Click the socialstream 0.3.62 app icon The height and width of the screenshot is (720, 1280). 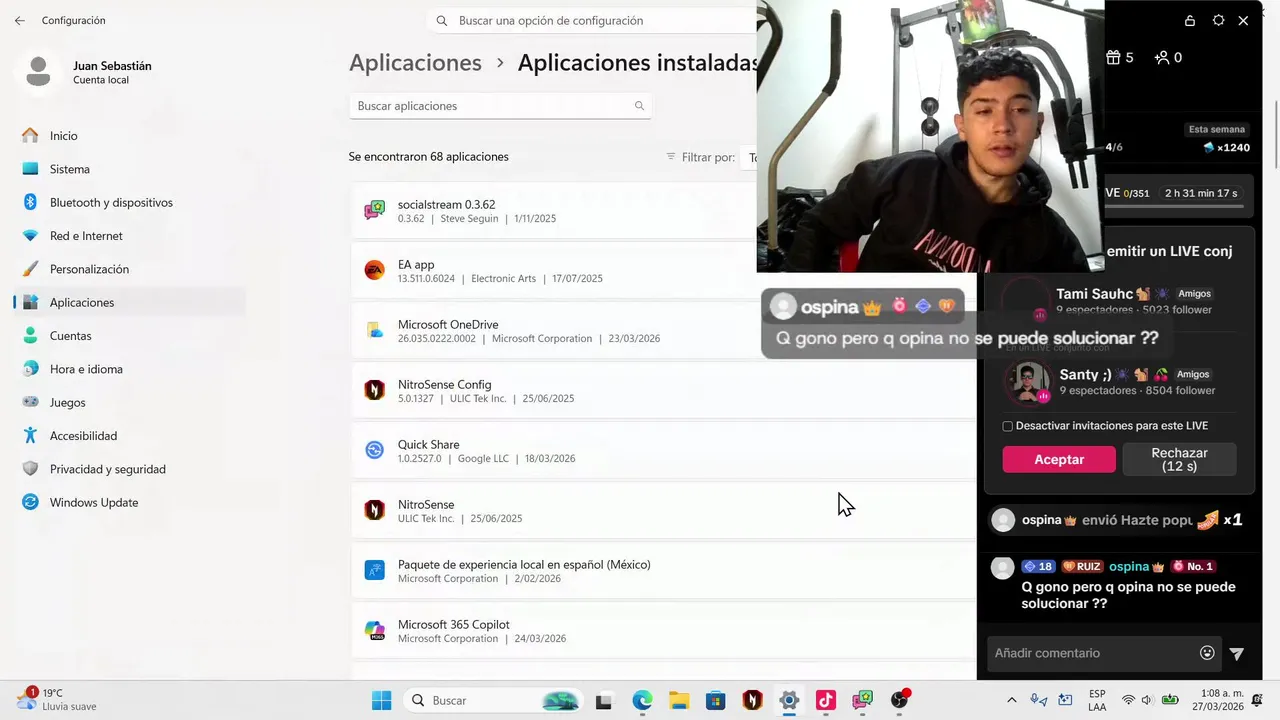[x=375, y=210]
